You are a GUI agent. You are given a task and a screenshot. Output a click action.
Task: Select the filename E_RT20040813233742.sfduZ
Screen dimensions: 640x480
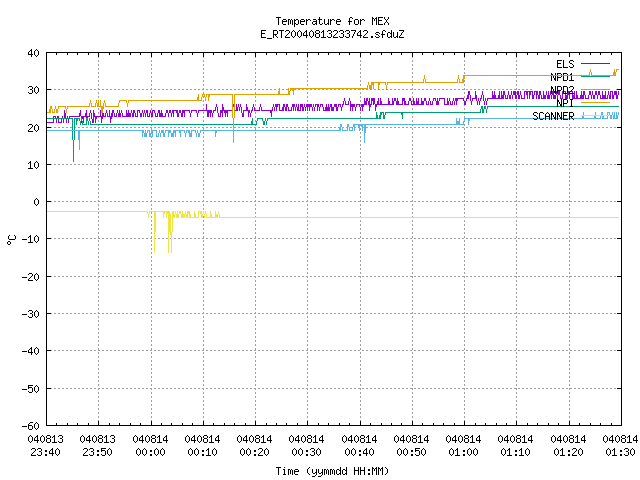332,34
